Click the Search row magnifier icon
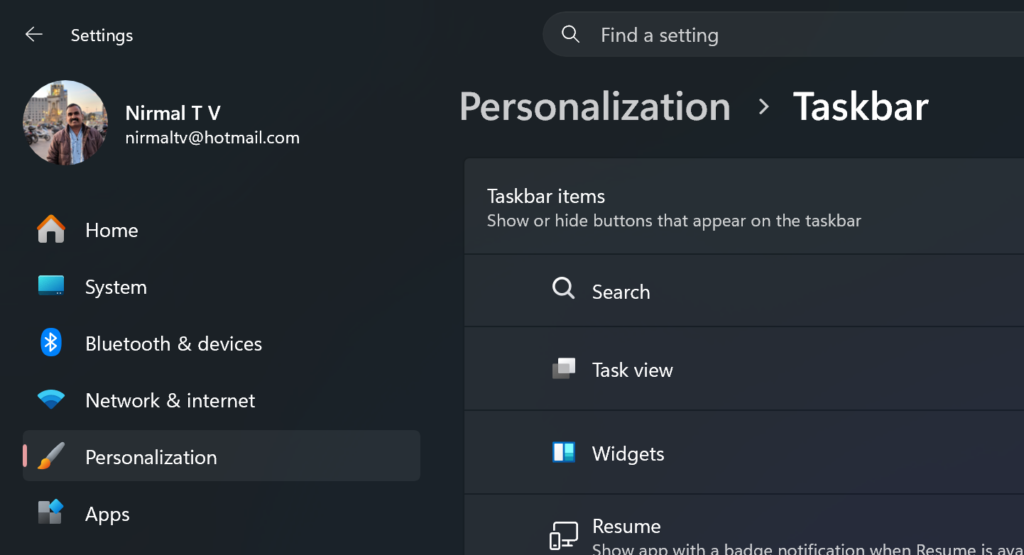This screenshot has width=1024, height=555. pos(563,288)
